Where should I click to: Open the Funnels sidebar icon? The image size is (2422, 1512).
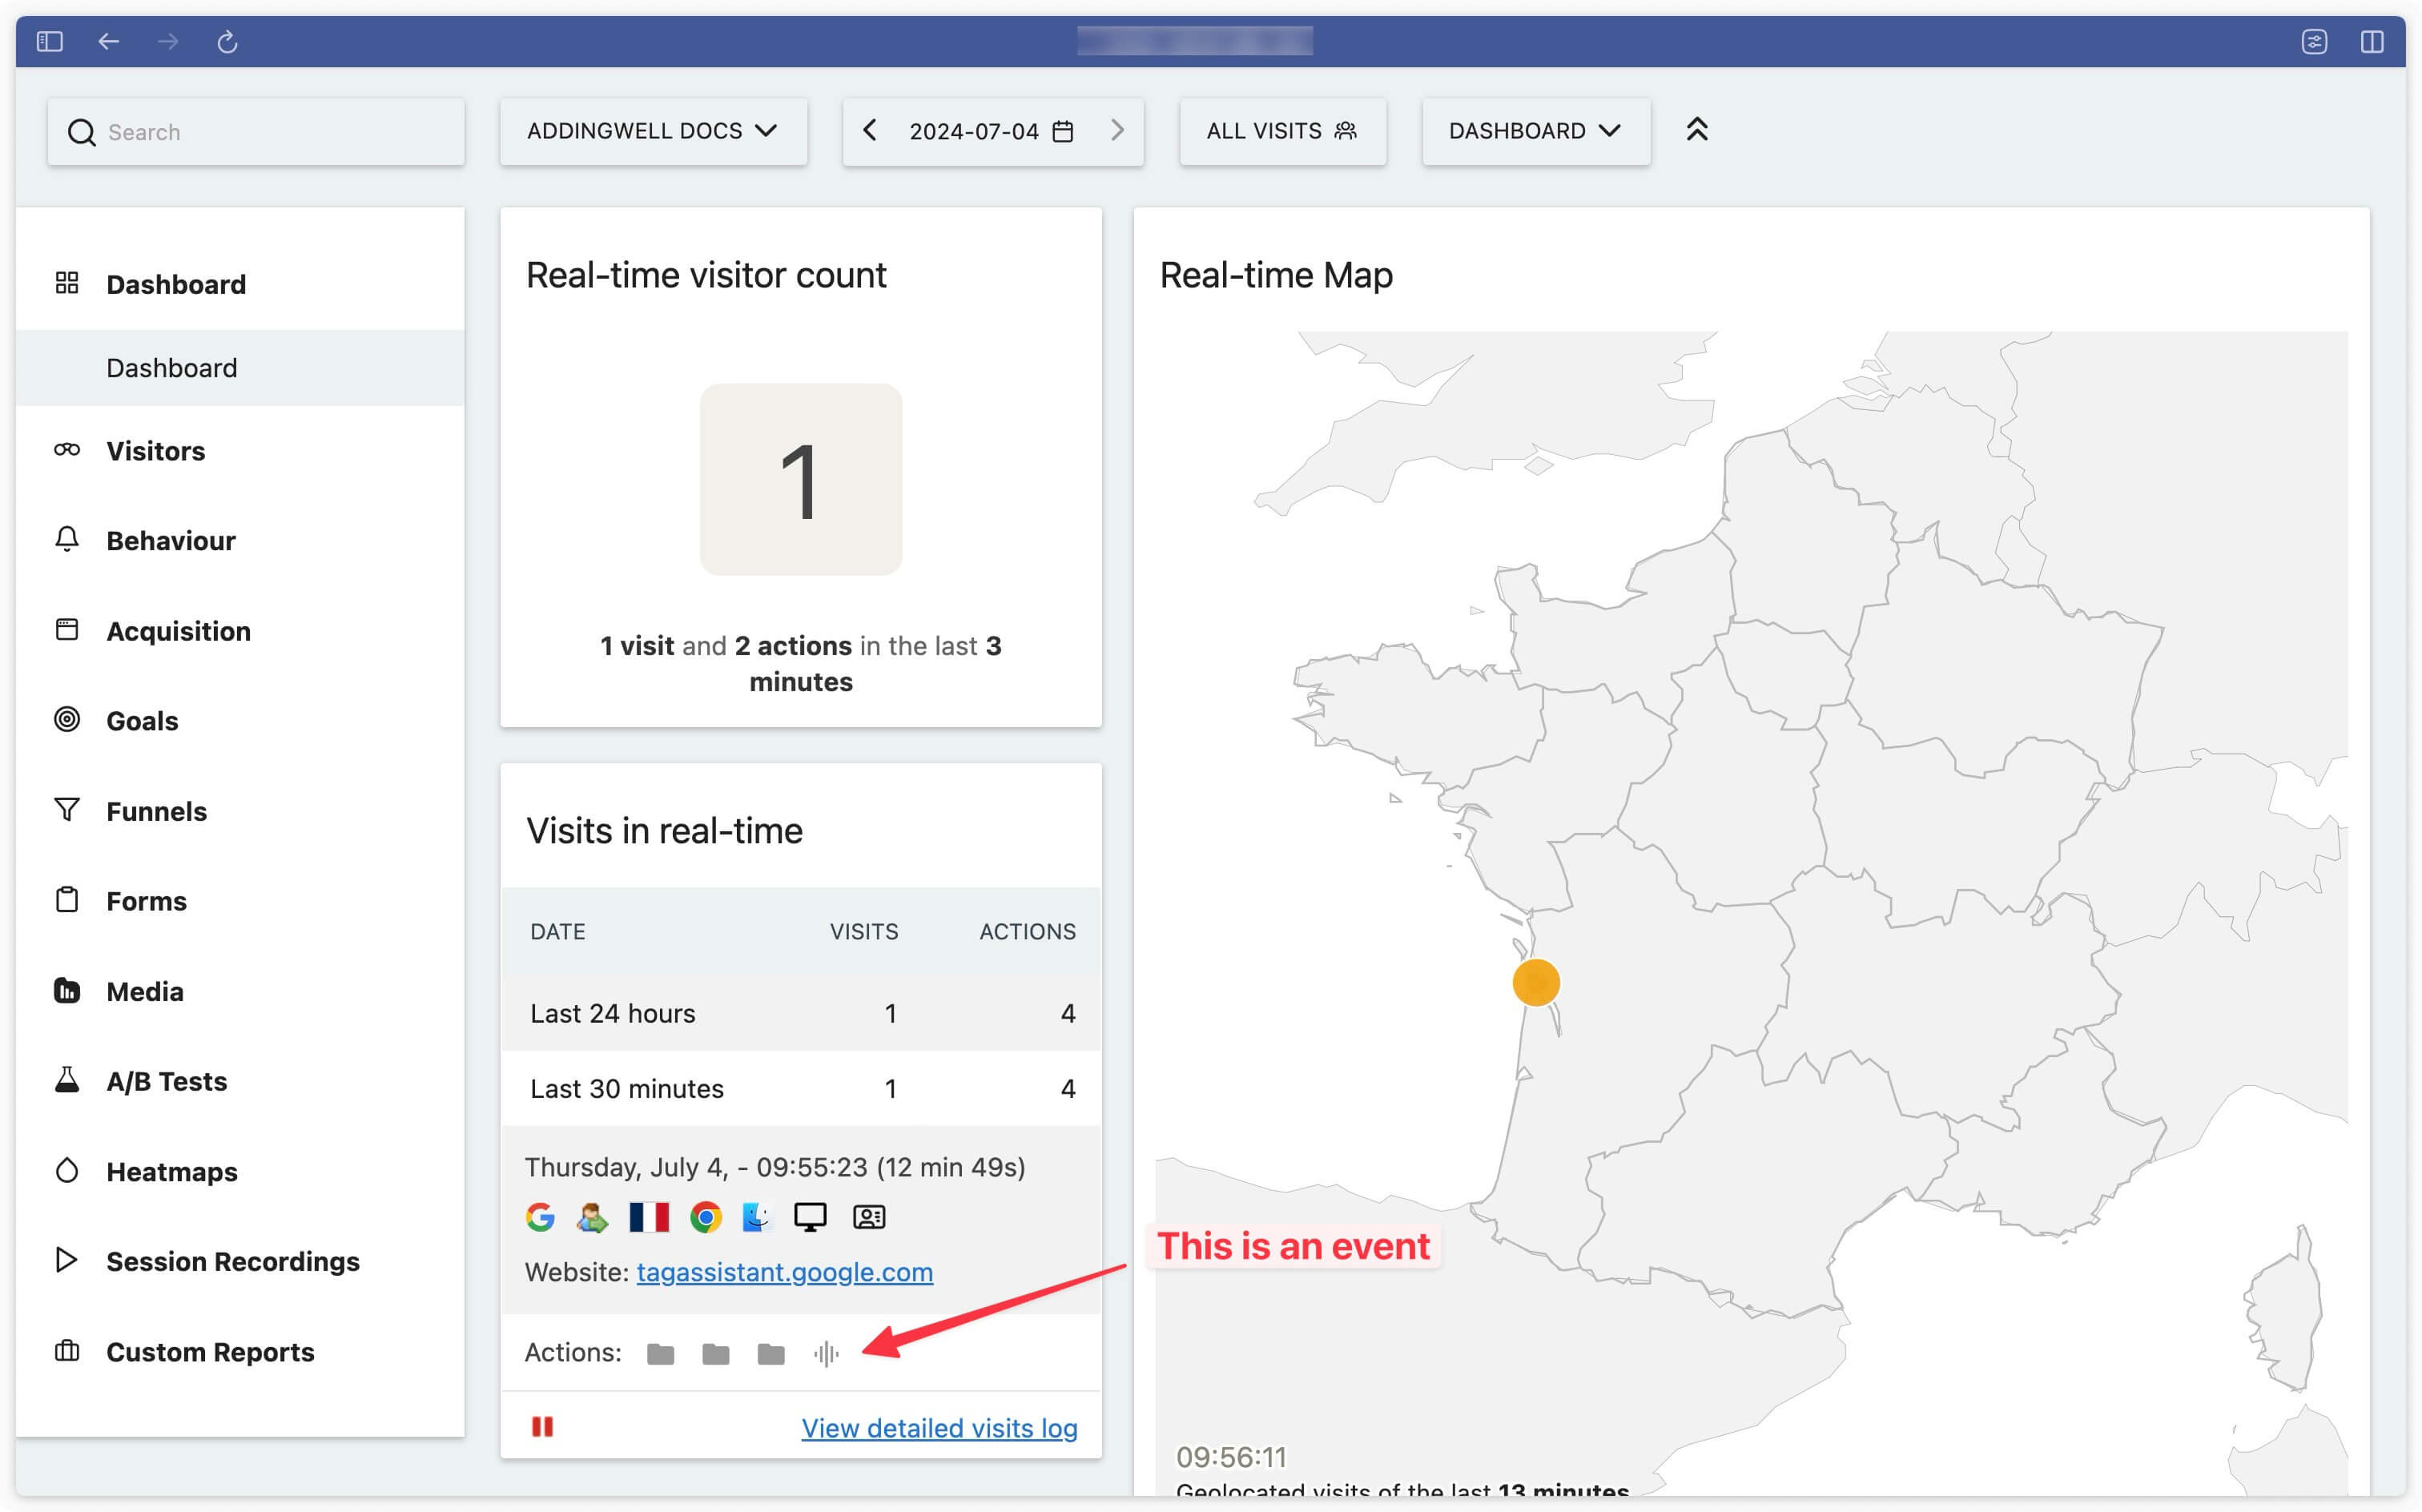pyautogui.click(x=64, y=808)
